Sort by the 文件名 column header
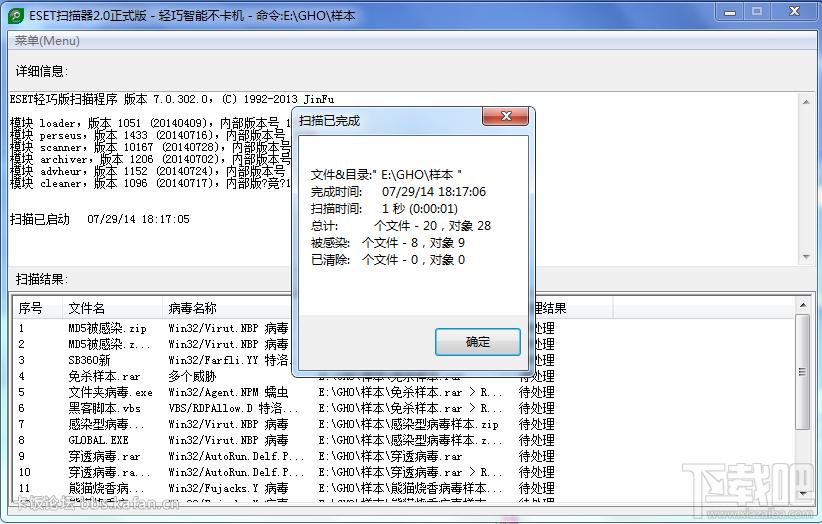Viewport: 822px width, 524px height. click(x=112, y=308)
